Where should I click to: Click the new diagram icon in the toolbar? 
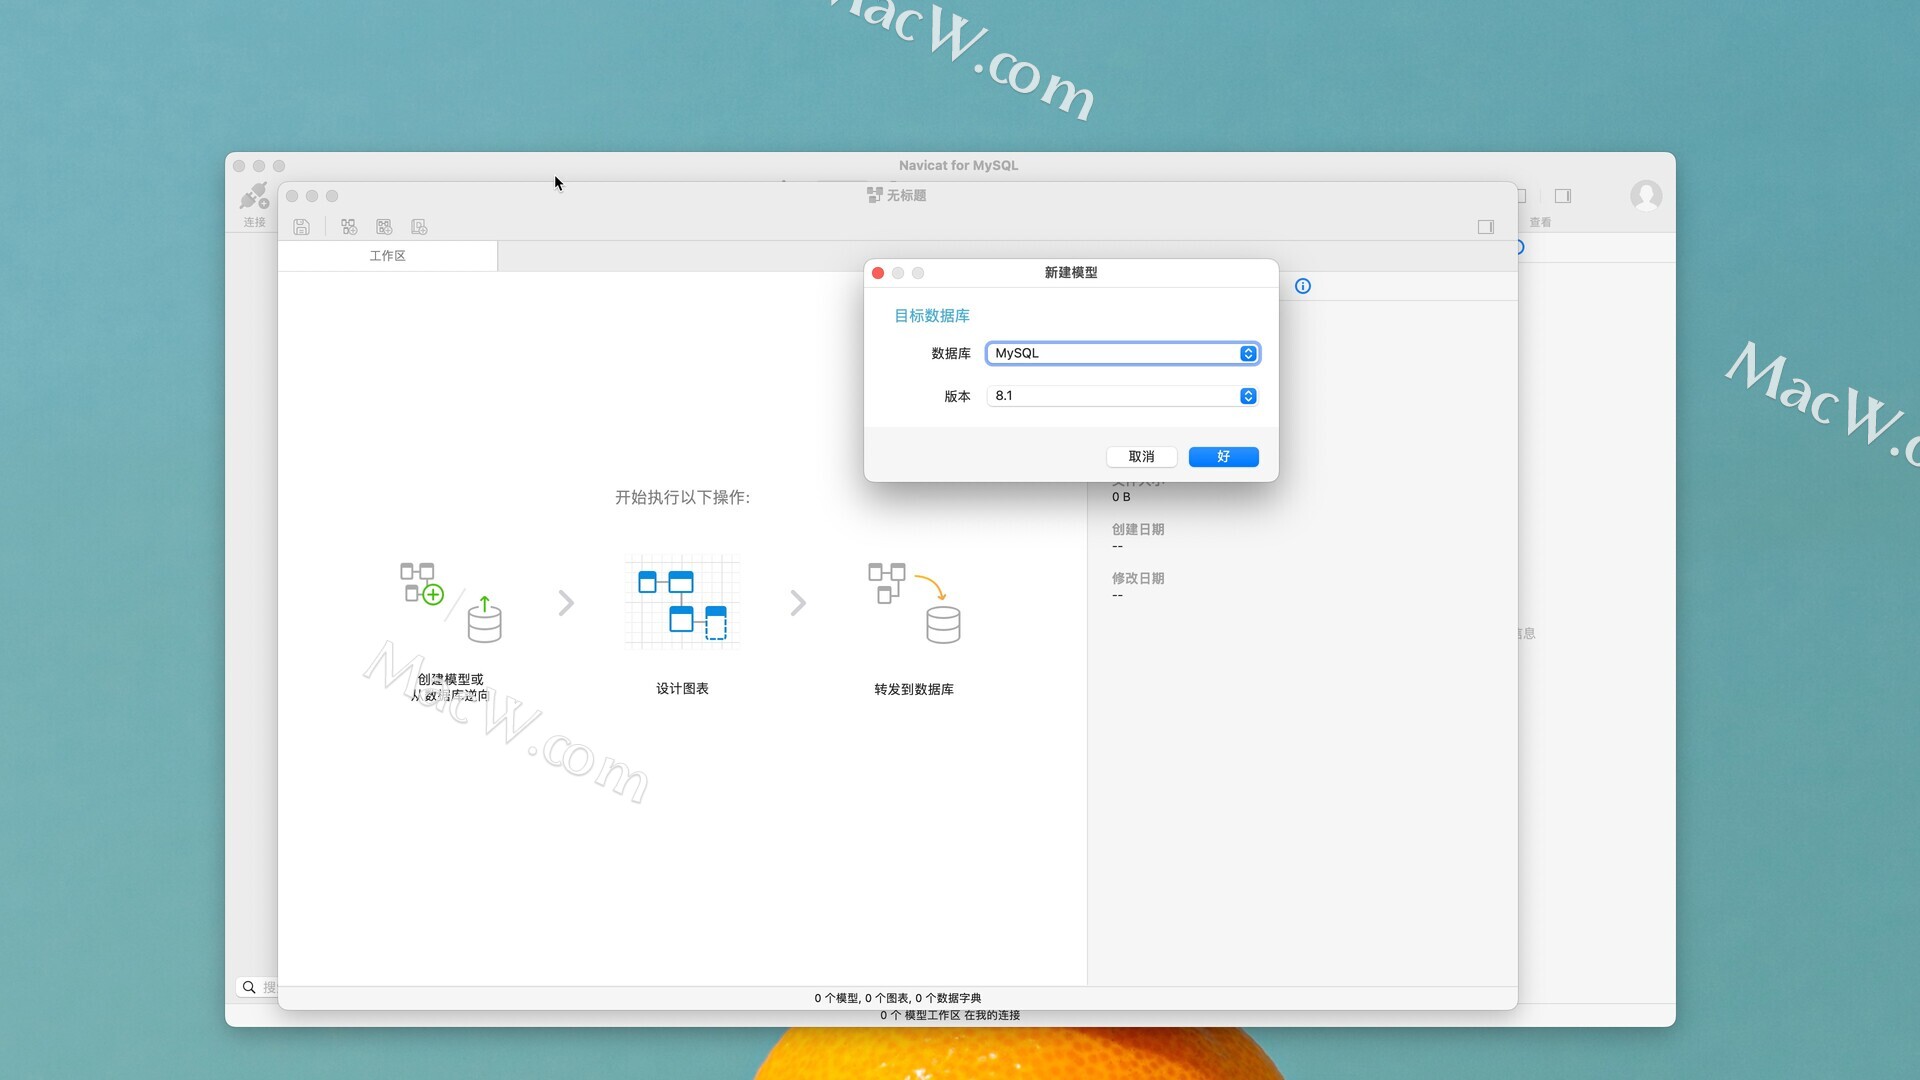pos(384,227)
